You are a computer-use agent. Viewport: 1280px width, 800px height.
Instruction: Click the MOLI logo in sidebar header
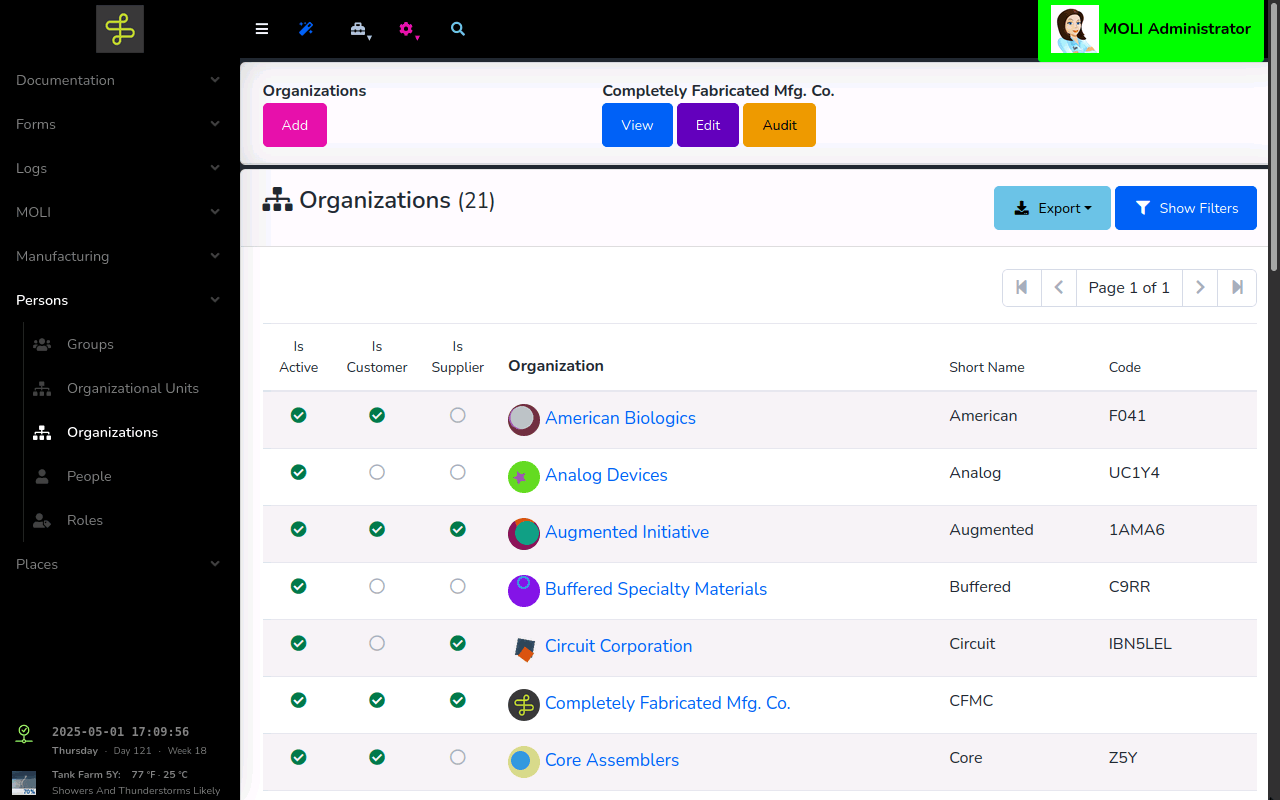coord(120,29)
